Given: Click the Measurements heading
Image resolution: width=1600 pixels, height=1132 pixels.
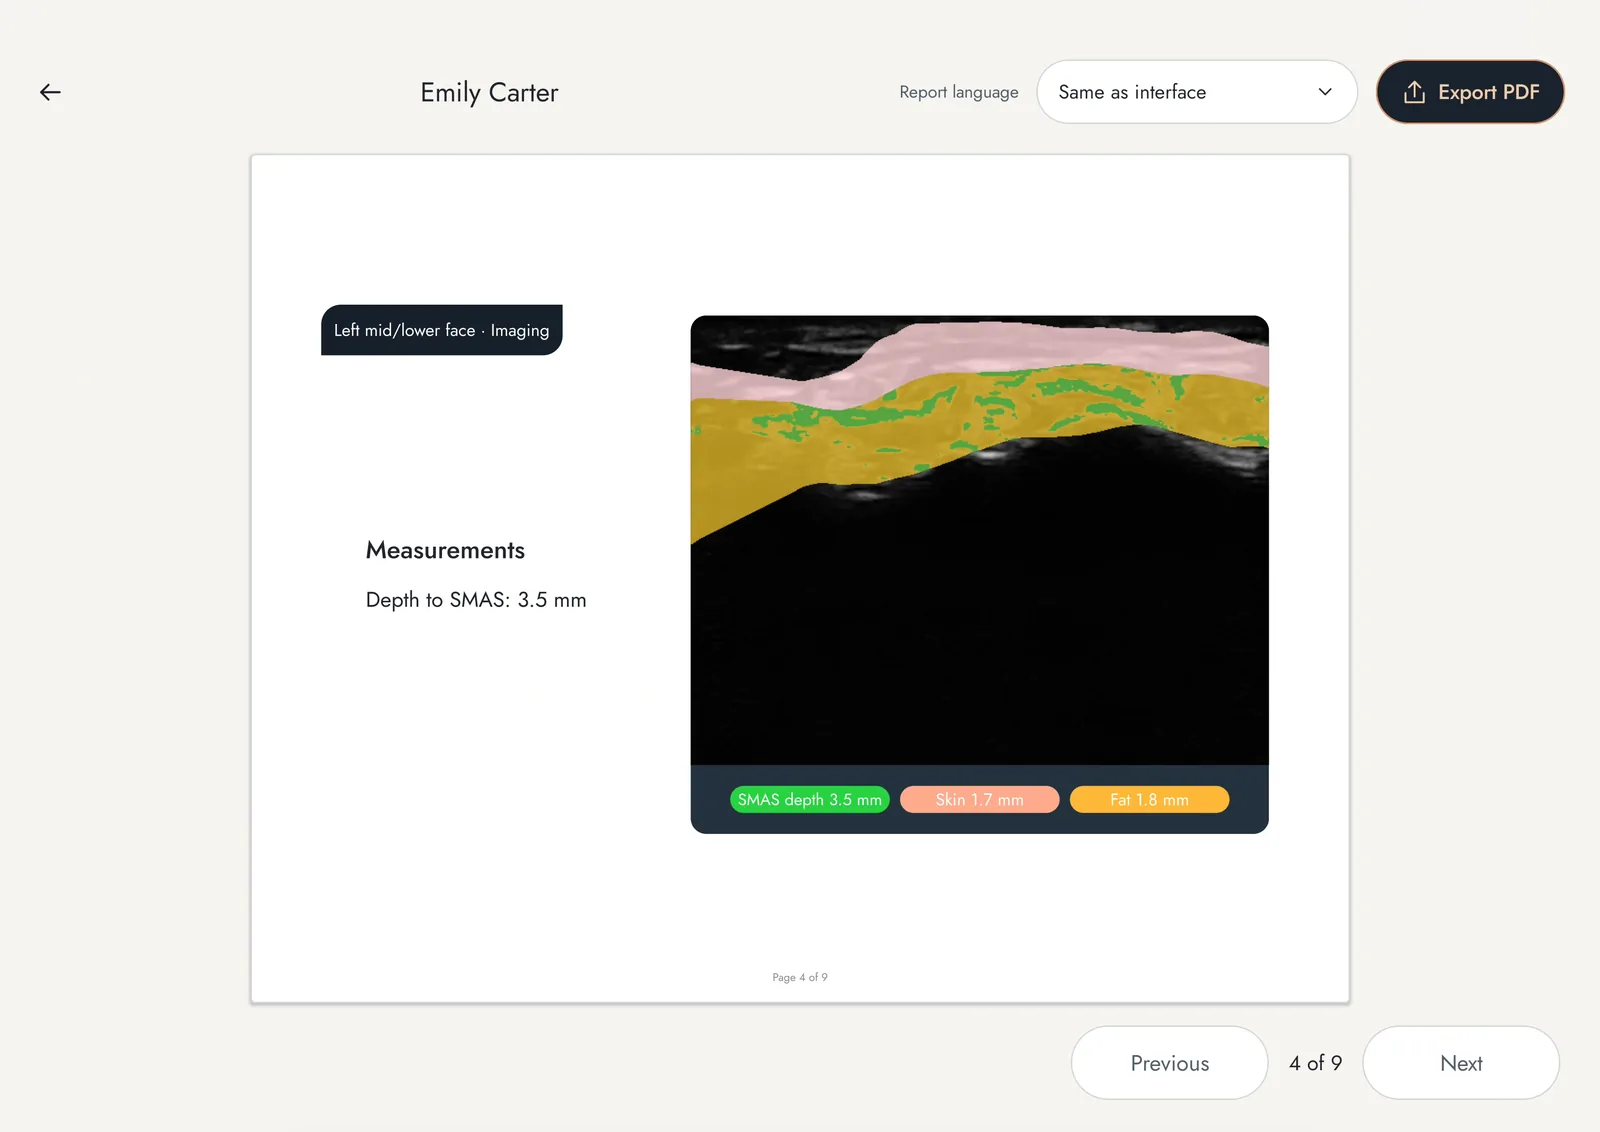Looking at the screenshot, I should [445, 550].
